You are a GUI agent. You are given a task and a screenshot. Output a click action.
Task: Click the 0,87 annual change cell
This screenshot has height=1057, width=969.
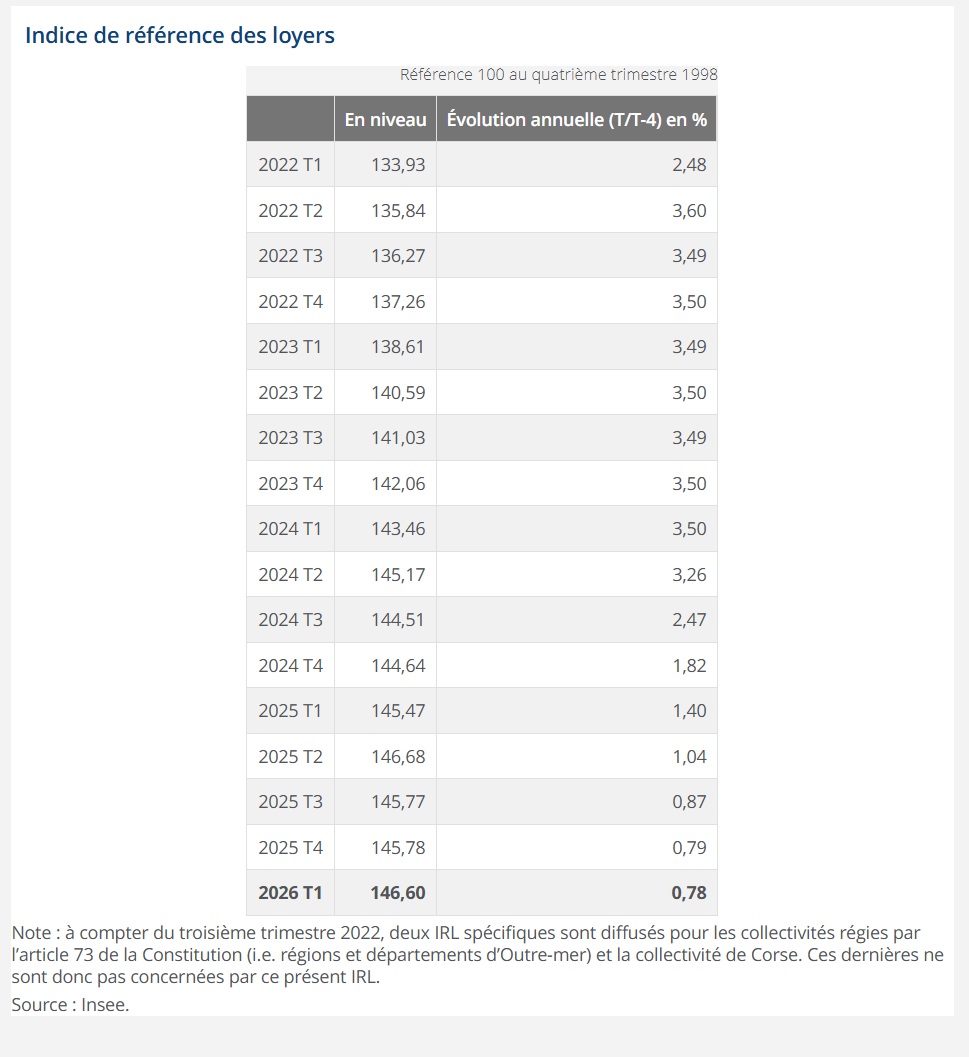689,802
